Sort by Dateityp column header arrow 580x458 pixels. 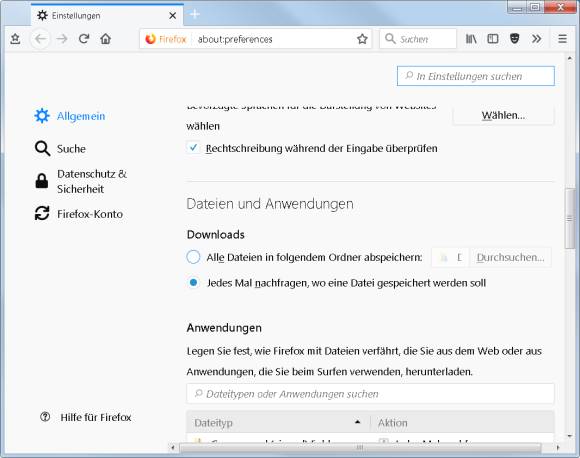click(x=357, y=422)
